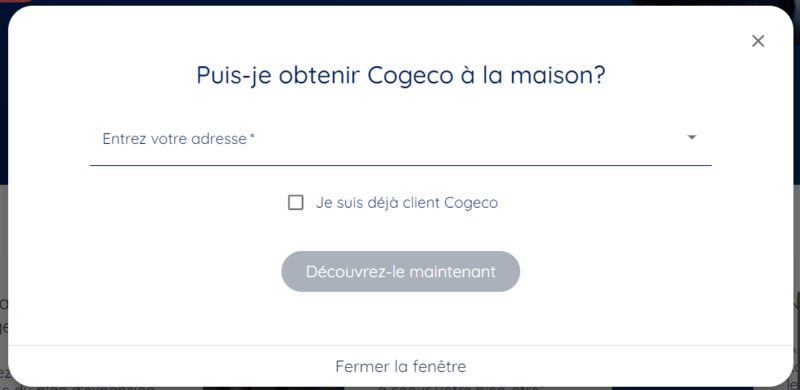Click the underline beneath the address field
The height and width of the screenshot is (390, 800).
click(401, 165)
